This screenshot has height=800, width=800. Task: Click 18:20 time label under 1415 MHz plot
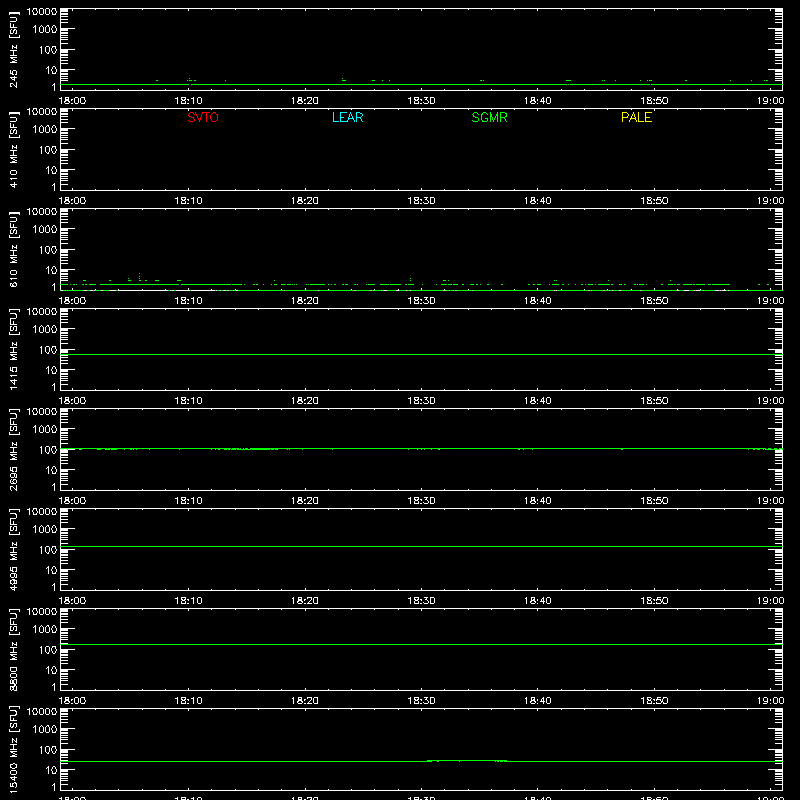[305, 401]
